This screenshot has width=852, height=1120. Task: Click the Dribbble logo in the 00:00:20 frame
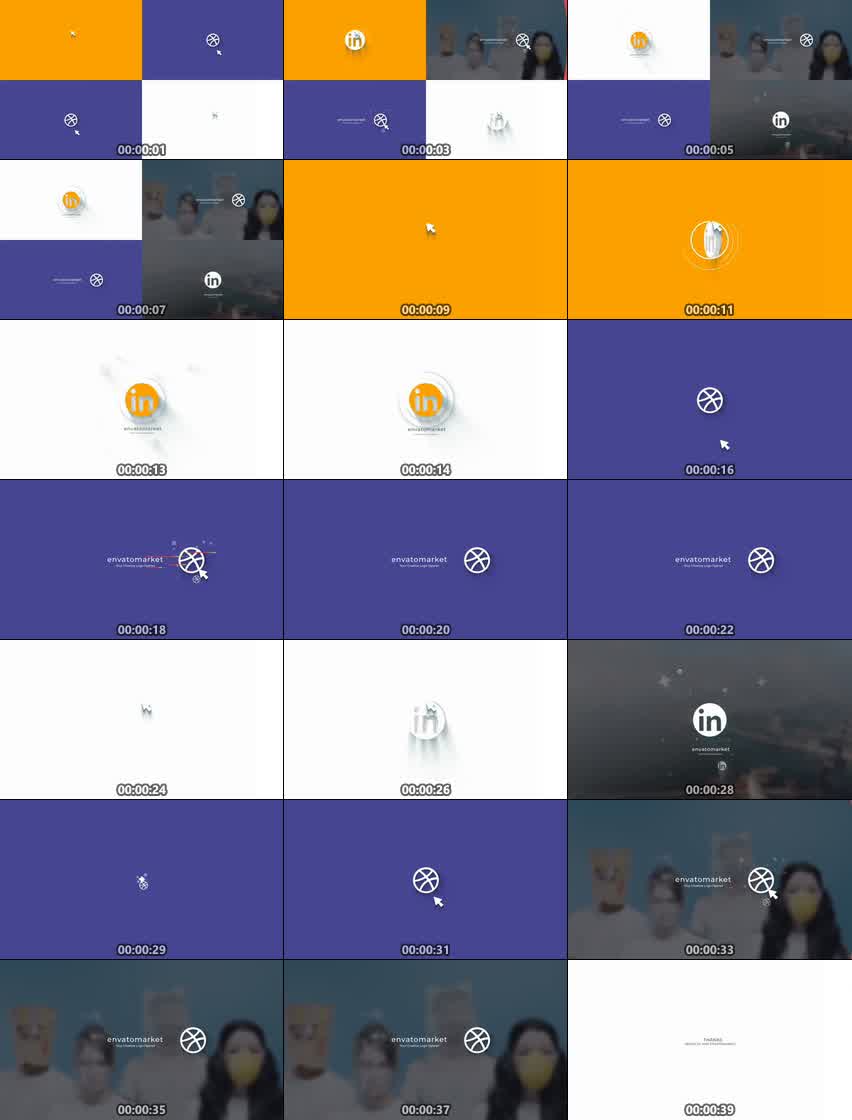477,560
